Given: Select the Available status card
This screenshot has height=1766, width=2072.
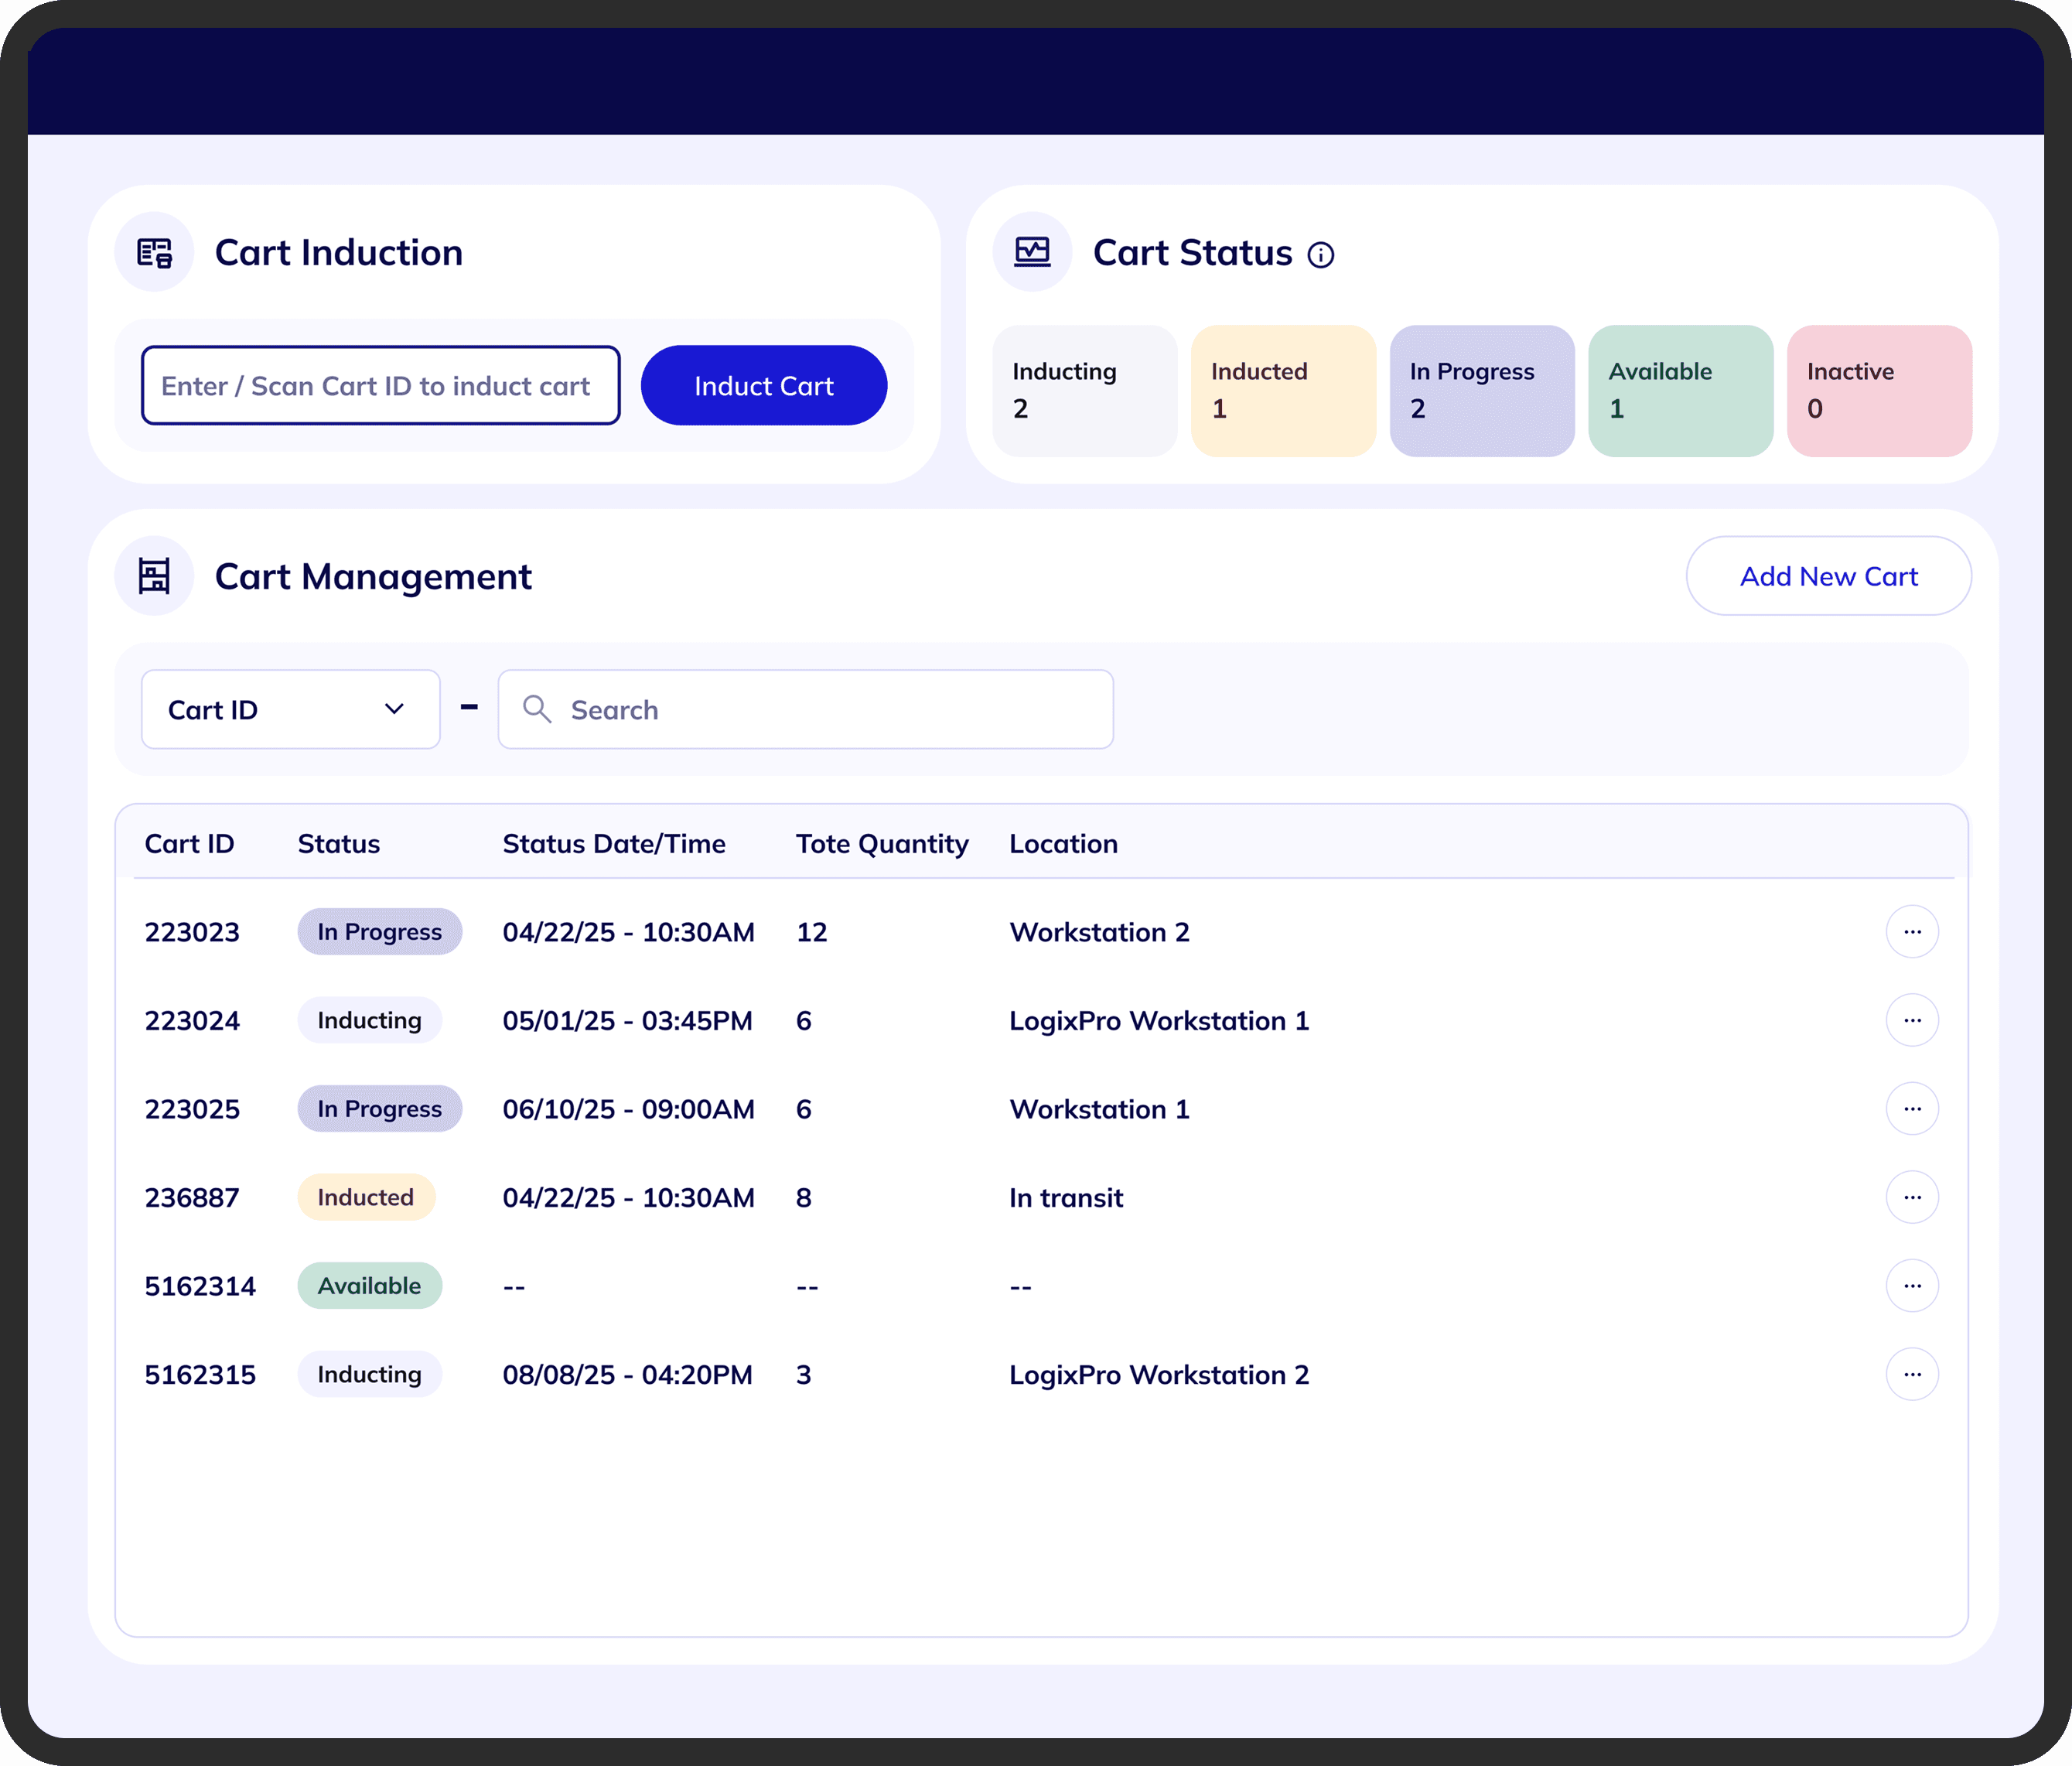Looking at the screenshot, I should tap(1681, 391).
